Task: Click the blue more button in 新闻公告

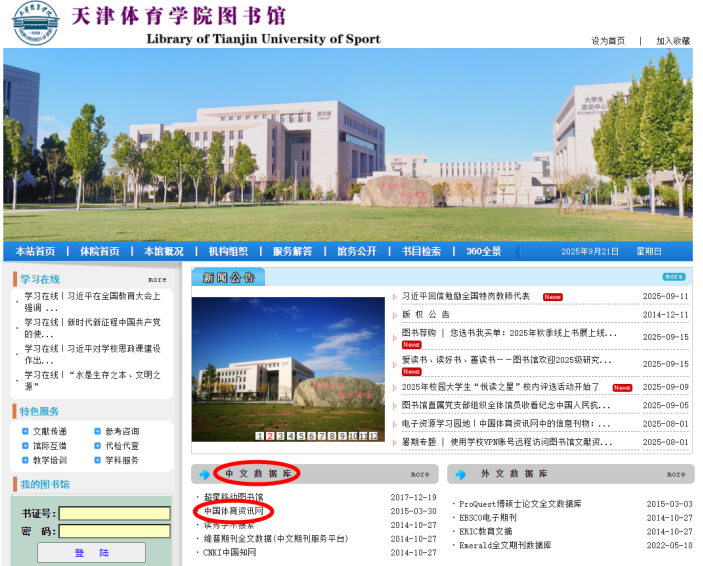Action: coord(673,276)
